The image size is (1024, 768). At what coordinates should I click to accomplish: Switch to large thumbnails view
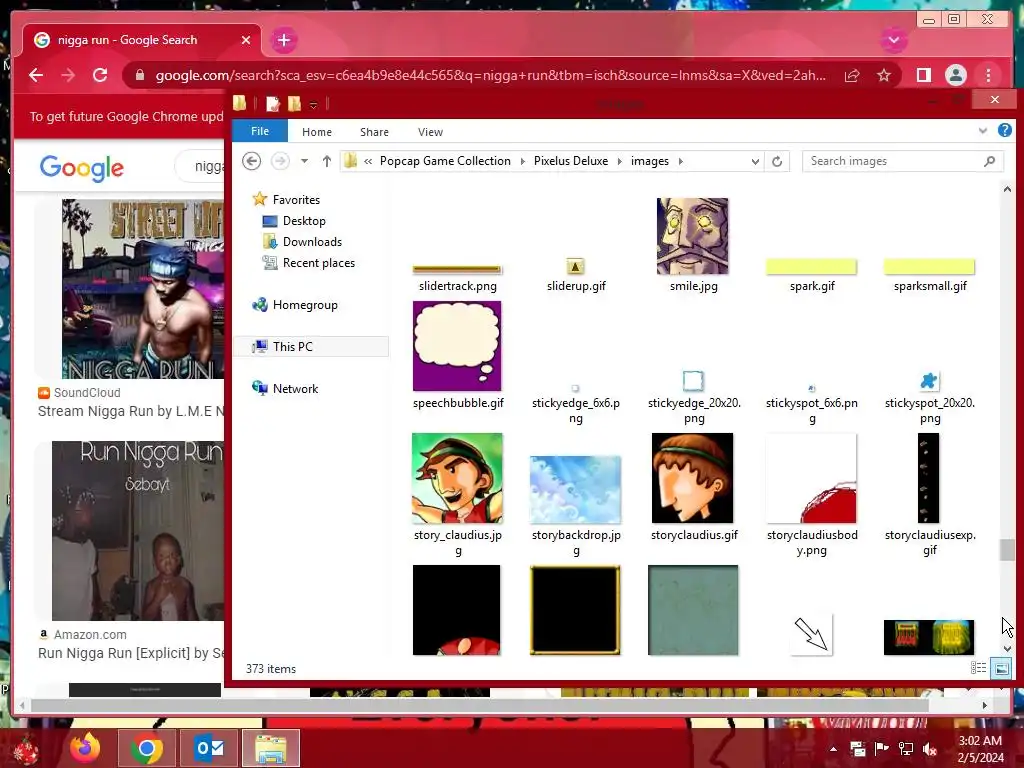click(1001, 668)
